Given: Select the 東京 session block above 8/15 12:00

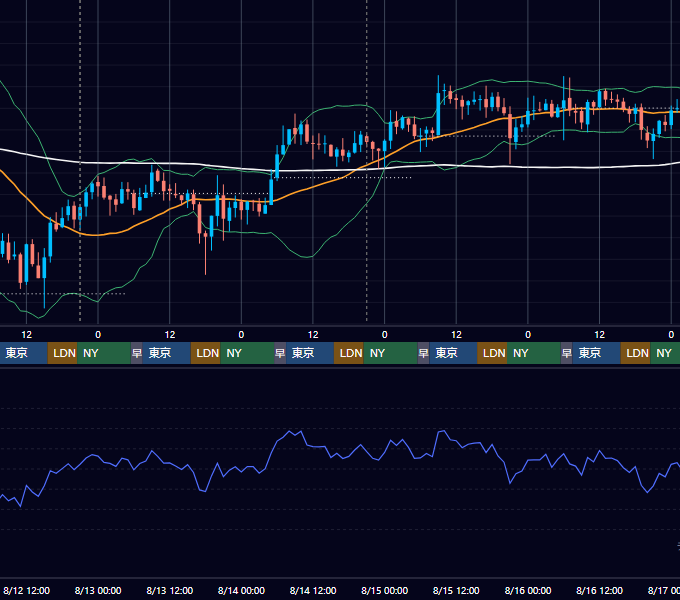Looking at the screenshot, I should [x=453, y=353].
